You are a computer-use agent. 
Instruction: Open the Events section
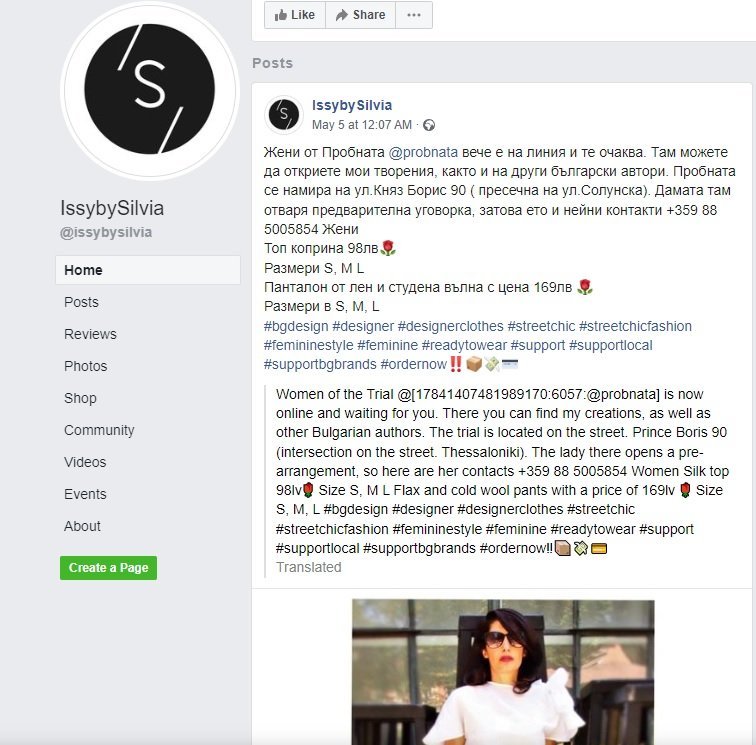(85, 494)
